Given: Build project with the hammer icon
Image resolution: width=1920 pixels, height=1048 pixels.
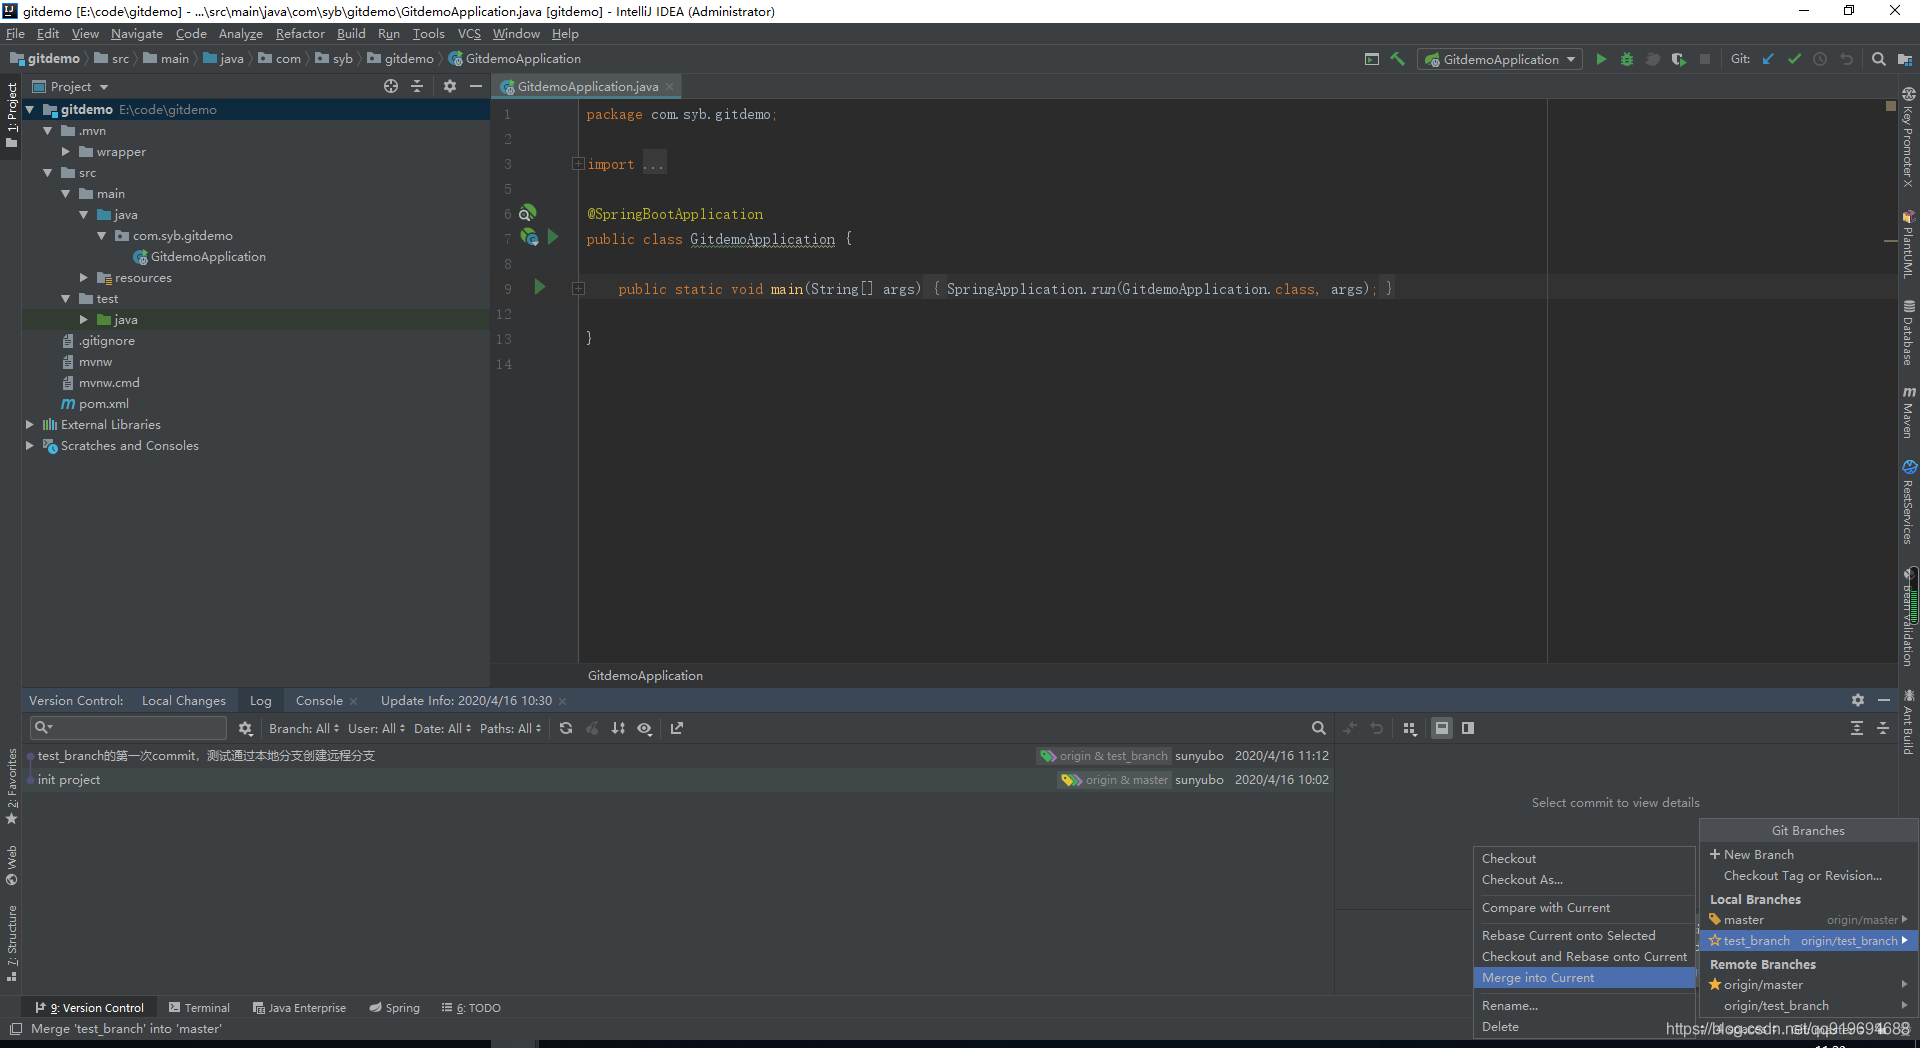Looking at the screenshot, I should (x=1398, y=59).
